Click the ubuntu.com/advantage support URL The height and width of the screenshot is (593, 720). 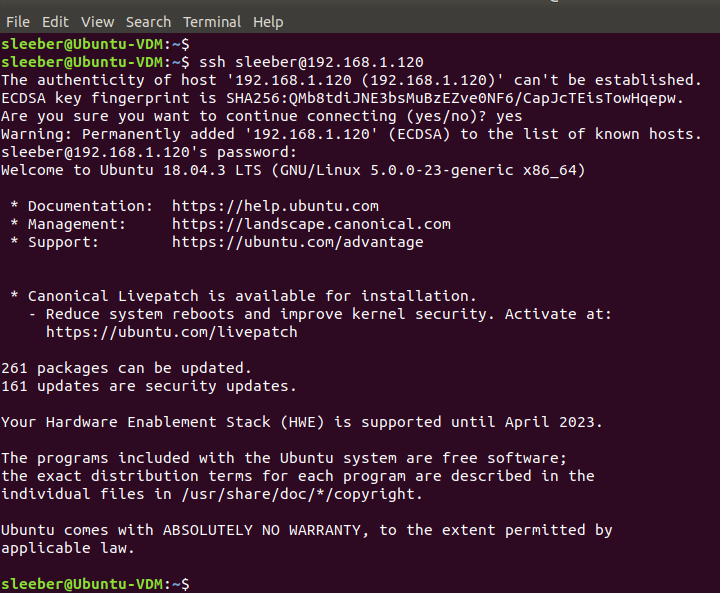297,242
